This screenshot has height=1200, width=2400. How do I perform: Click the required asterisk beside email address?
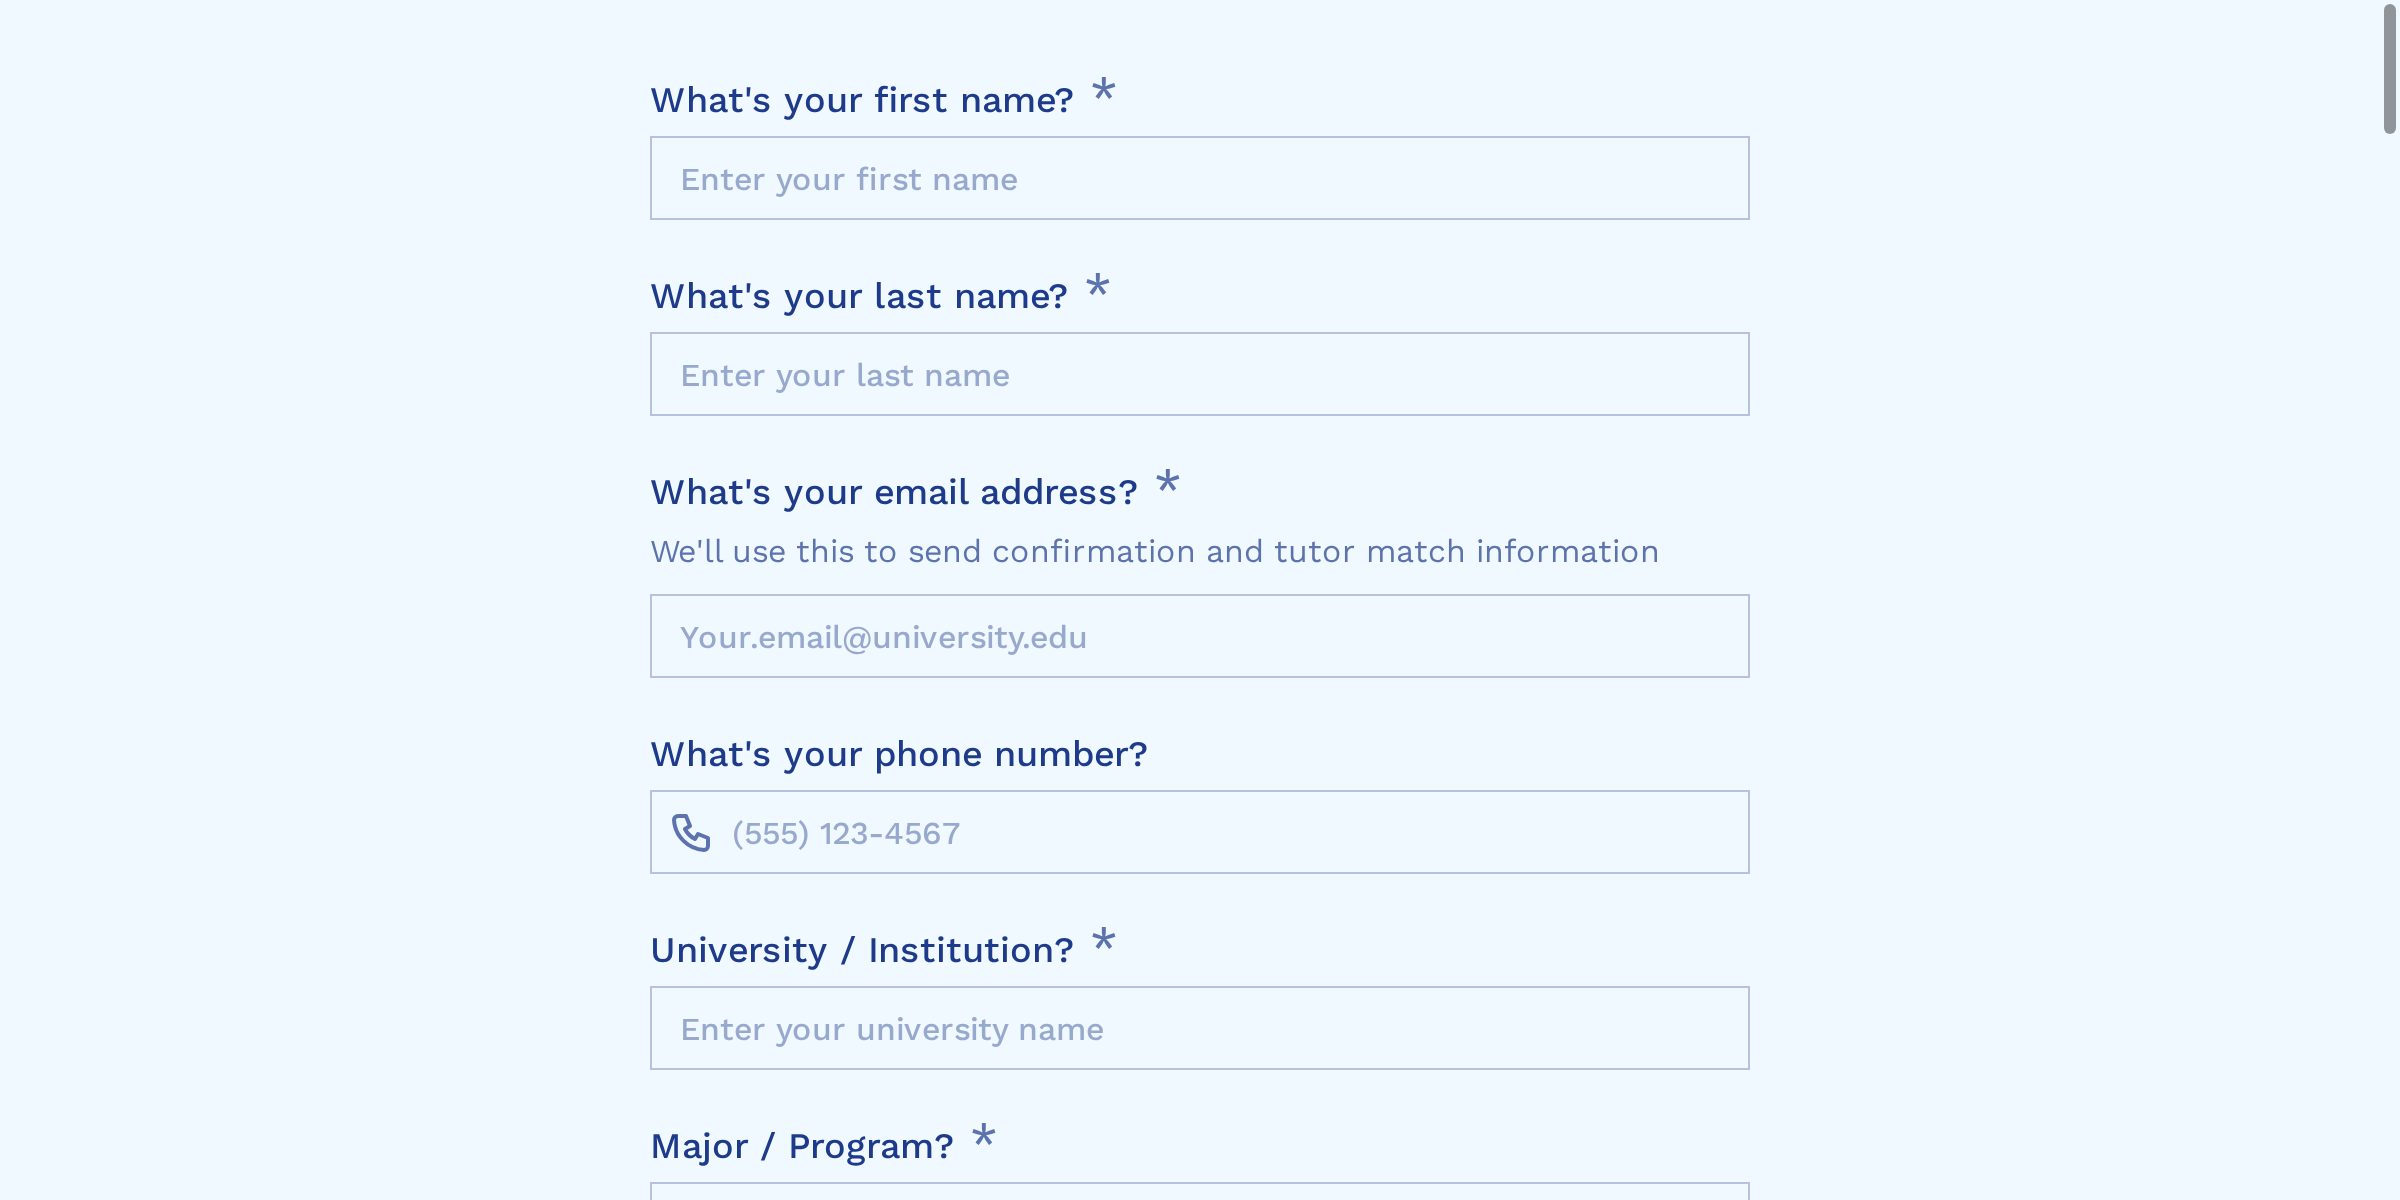coord(1167,483)
